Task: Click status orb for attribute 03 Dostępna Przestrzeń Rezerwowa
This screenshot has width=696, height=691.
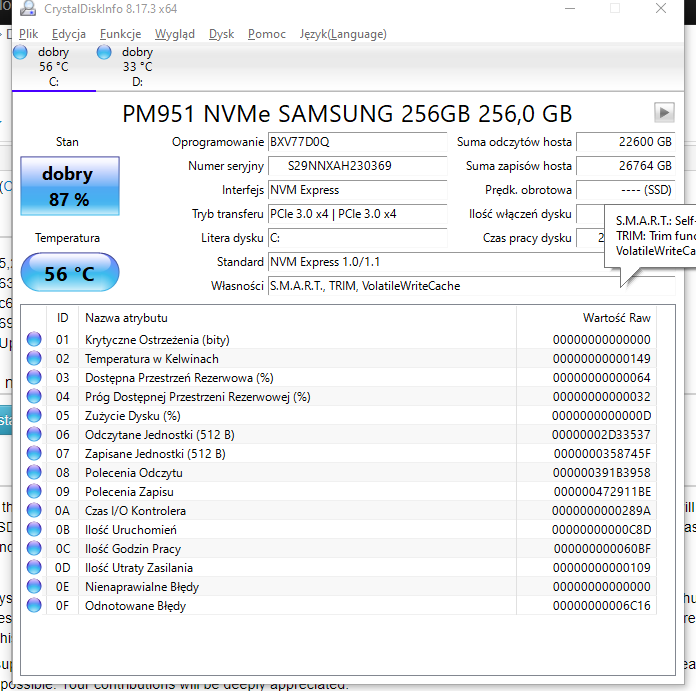Action: click(34, 378)
